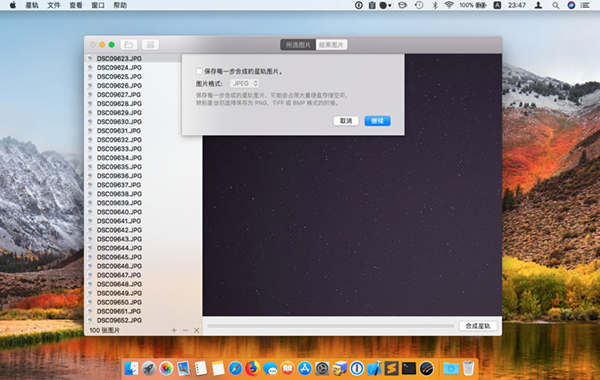Viewport: 600px width, 380px height.
Task: Click the star trail progress bar
Action: point(330,326)
